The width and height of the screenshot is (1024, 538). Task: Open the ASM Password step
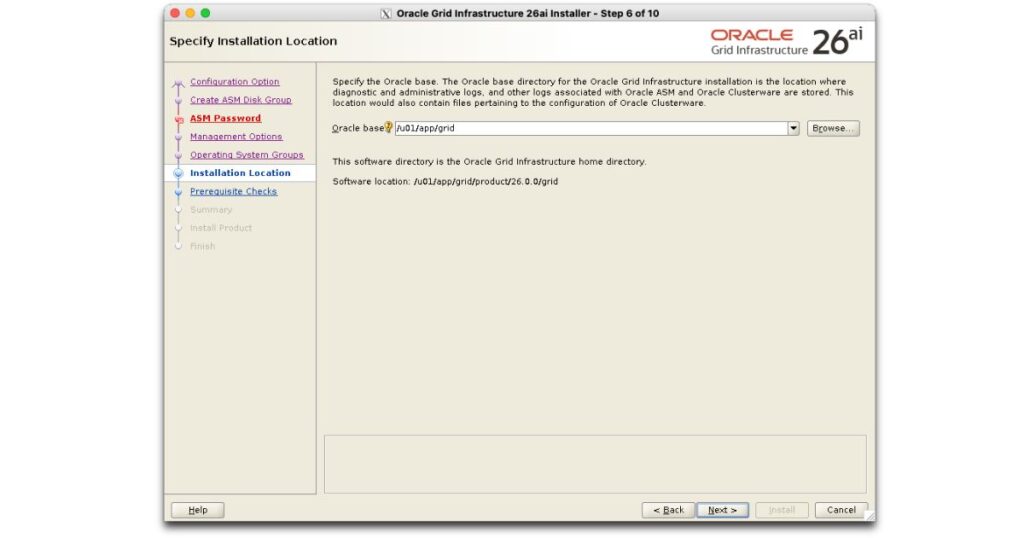225,118
